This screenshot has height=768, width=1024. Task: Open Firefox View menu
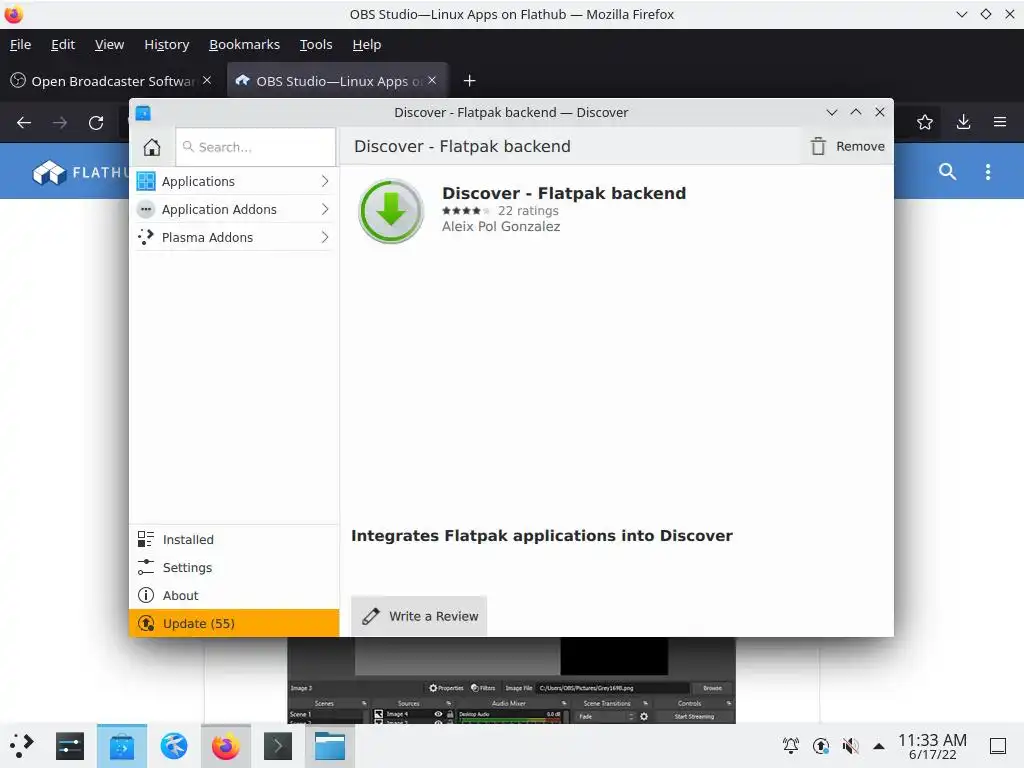109,44
